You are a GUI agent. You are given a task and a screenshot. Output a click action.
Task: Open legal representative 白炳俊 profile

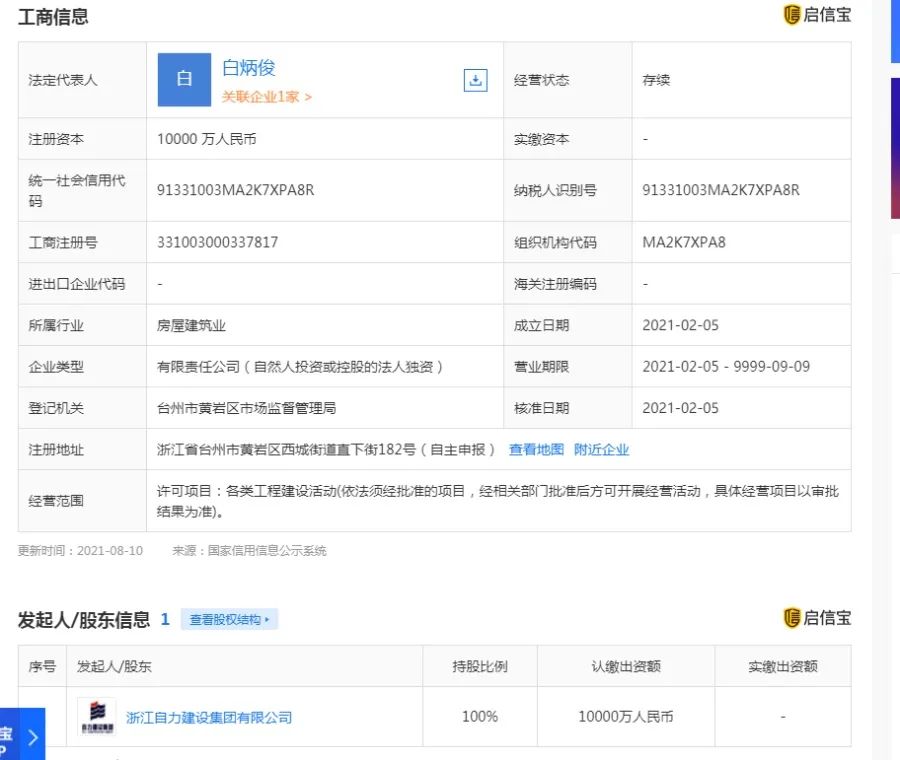point(249,68)
